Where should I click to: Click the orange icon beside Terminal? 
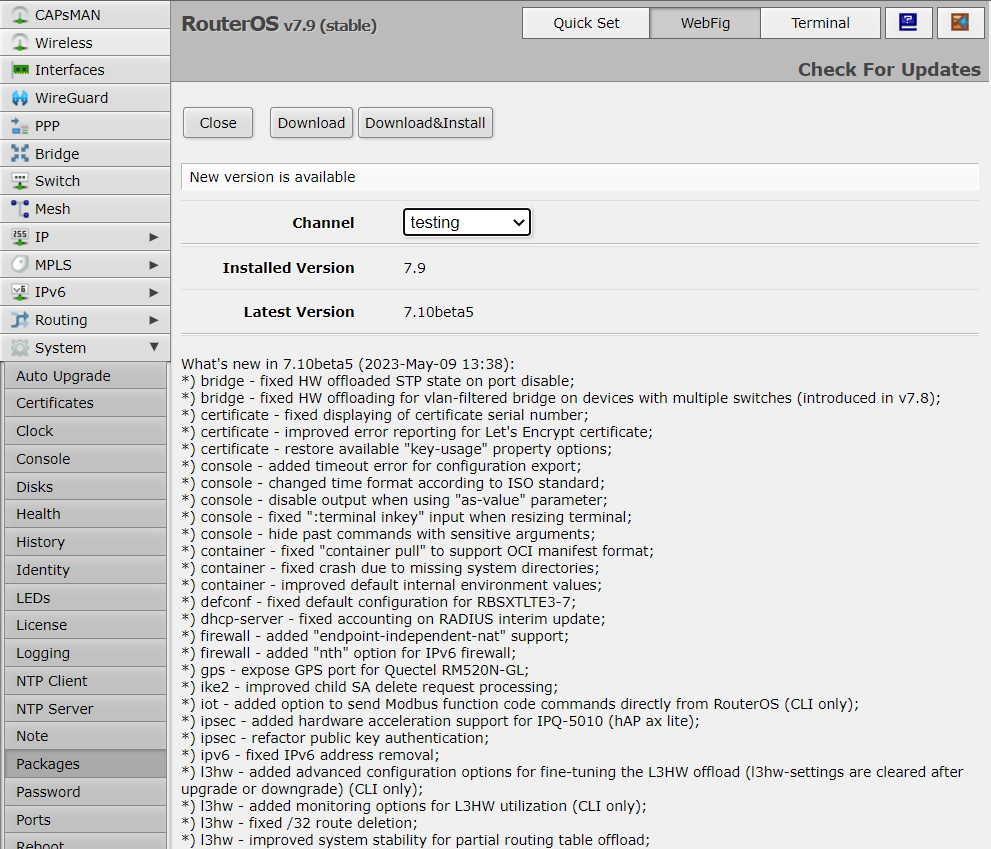[960, 23]
